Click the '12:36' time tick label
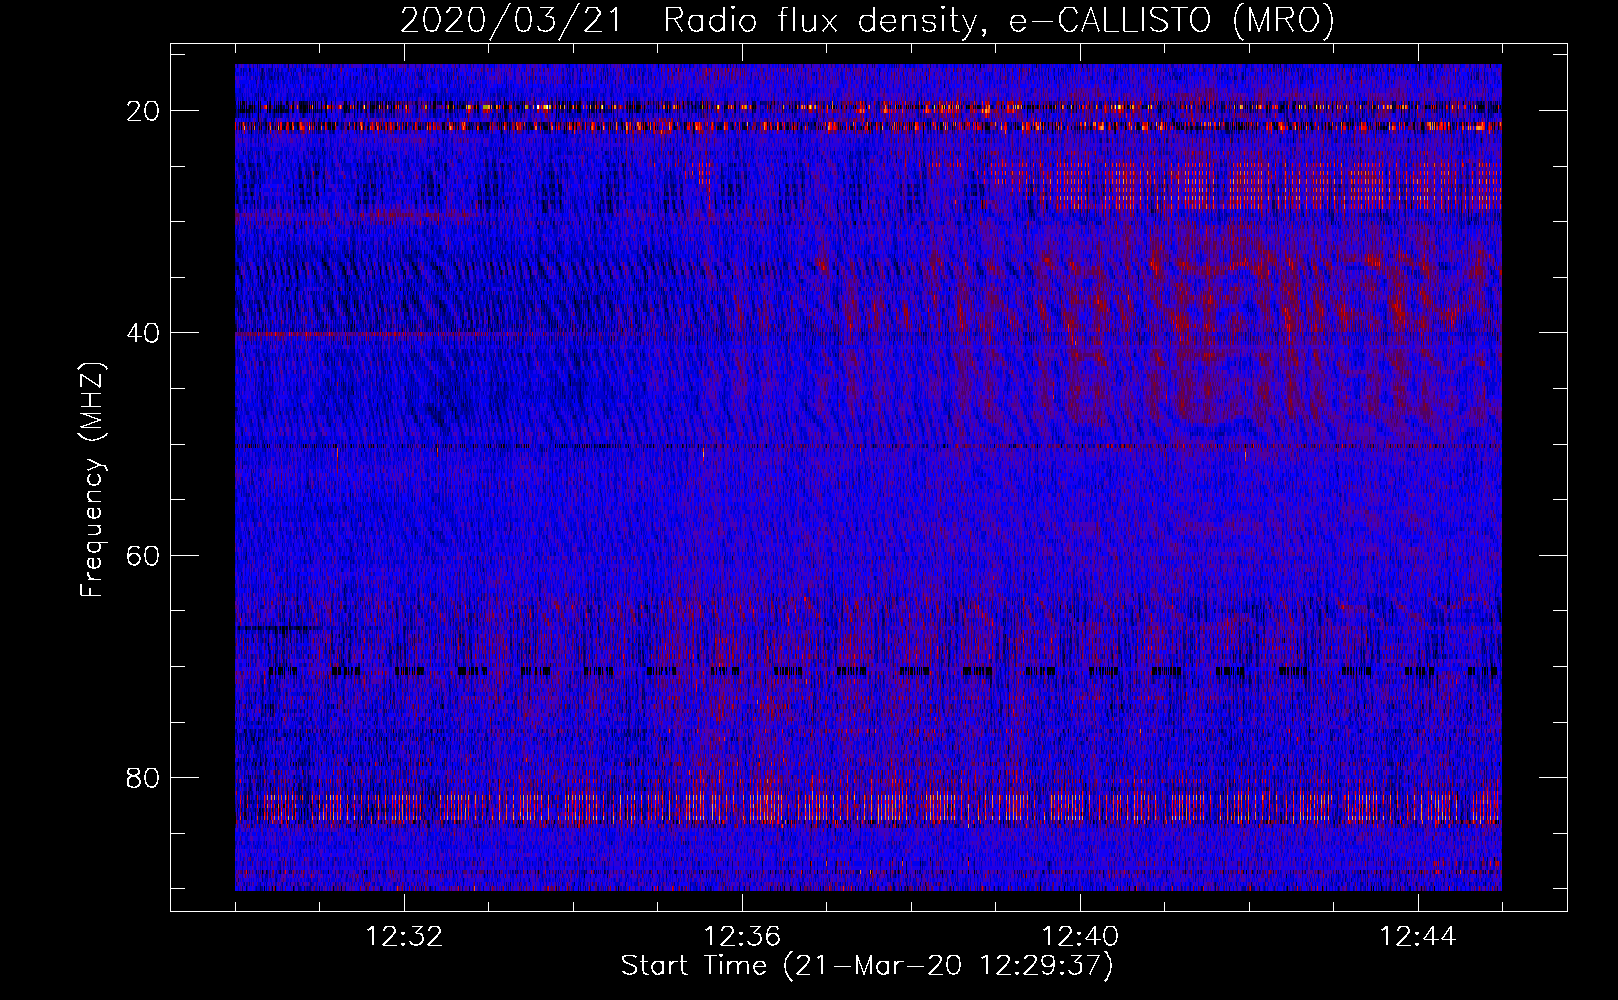The width and height of the screenshot is (1618, 1000). pos(742,937)
